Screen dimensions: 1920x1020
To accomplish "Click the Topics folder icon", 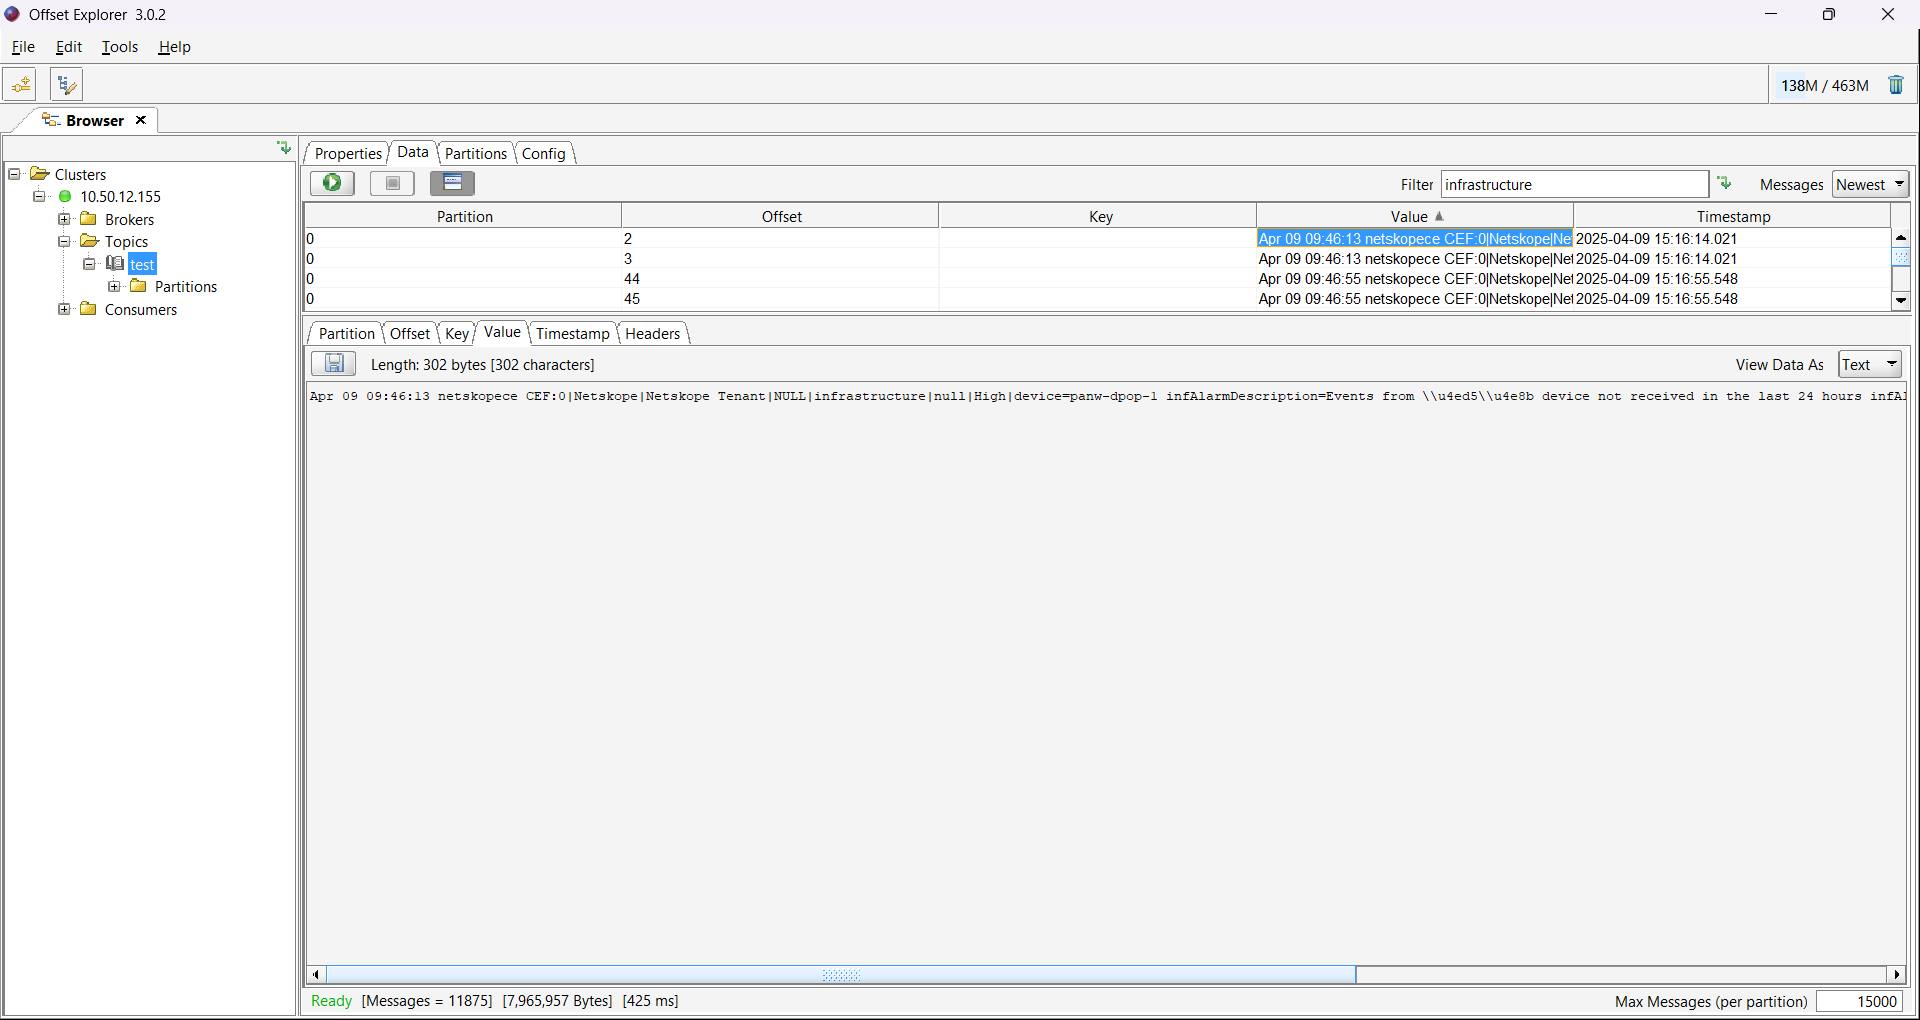I will 89,241.
